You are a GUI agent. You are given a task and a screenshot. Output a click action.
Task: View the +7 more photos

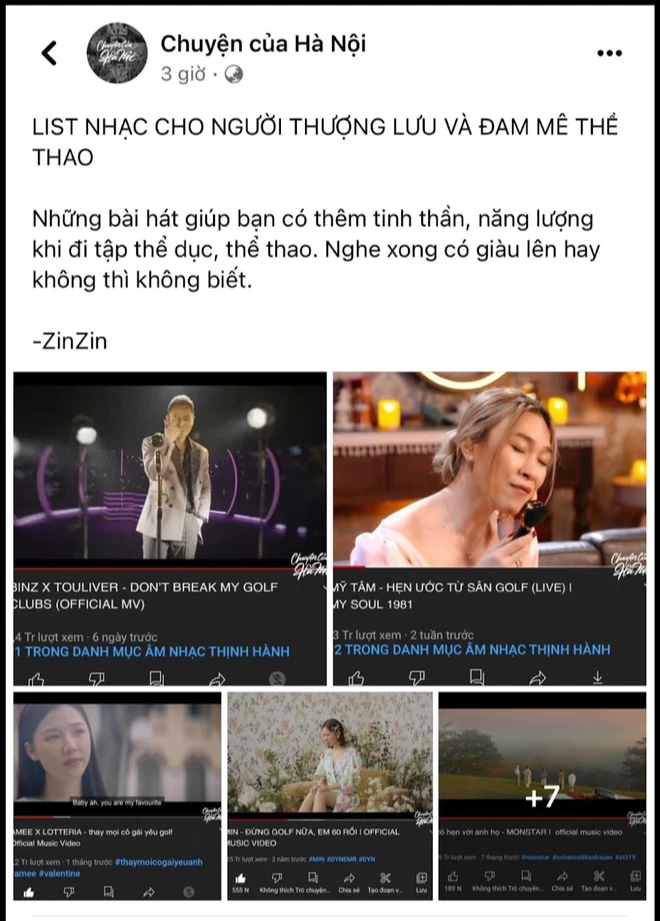[542, 796]
